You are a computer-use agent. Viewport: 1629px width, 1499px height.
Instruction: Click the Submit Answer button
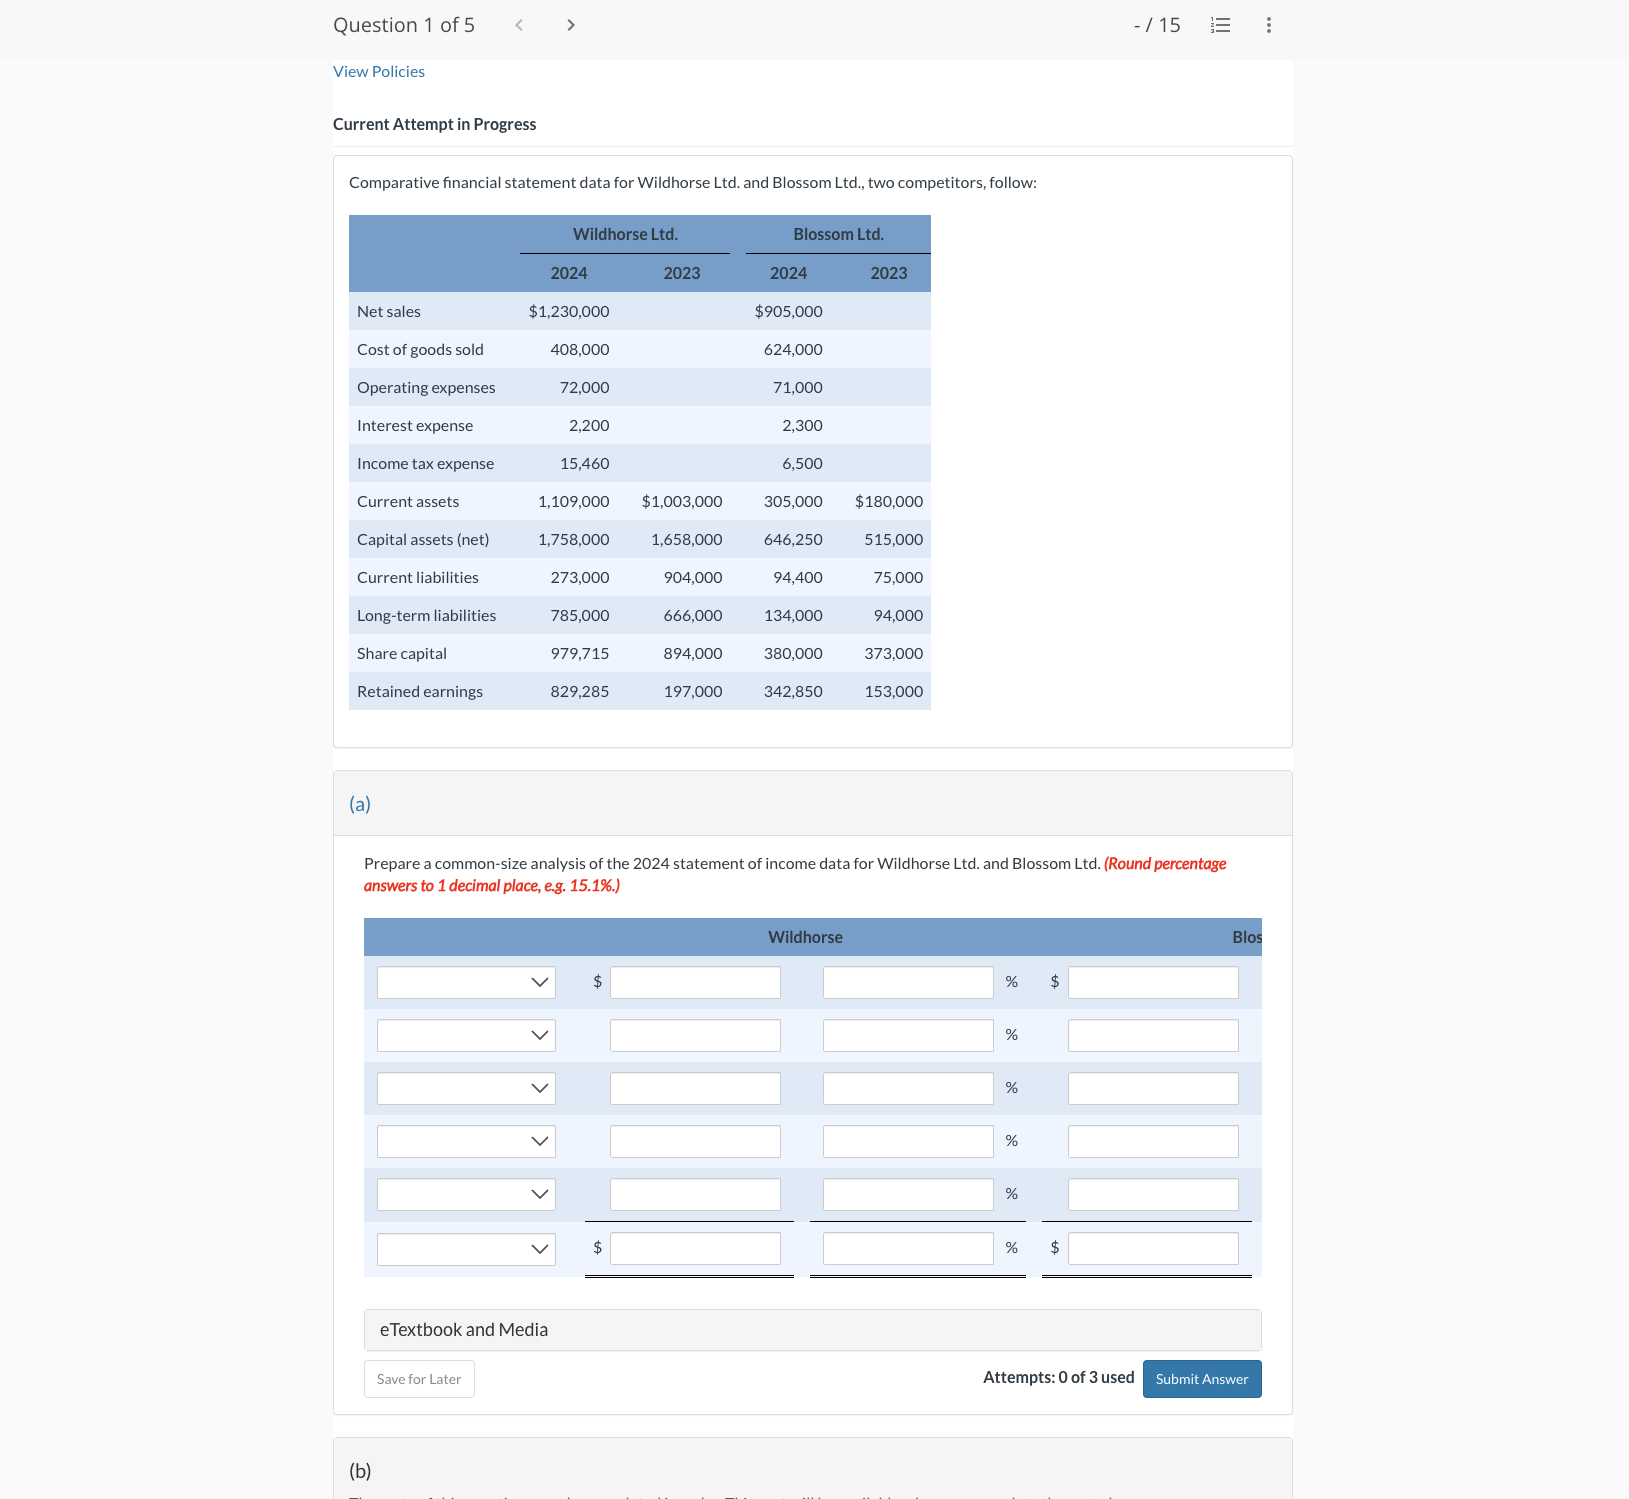1201,1378
